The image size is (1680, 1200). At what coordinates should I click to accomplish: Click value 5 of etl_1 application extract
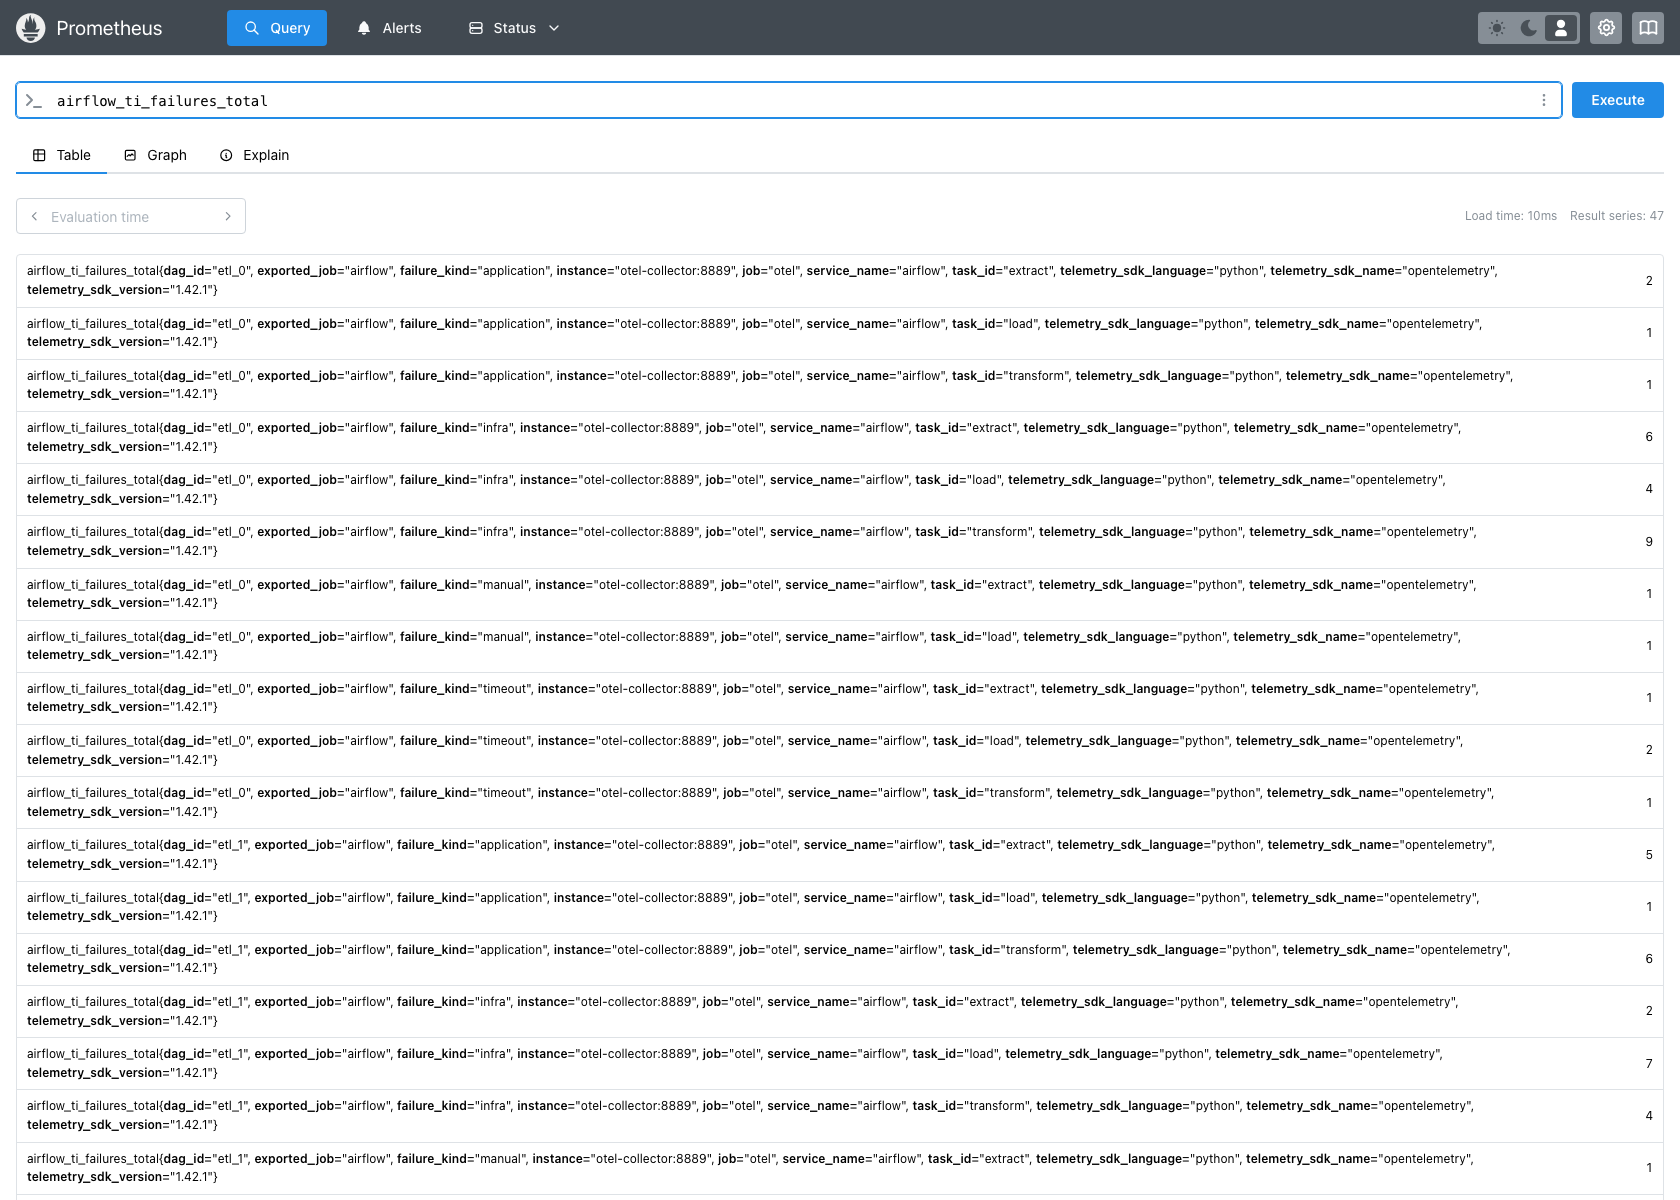[1649, 855]
